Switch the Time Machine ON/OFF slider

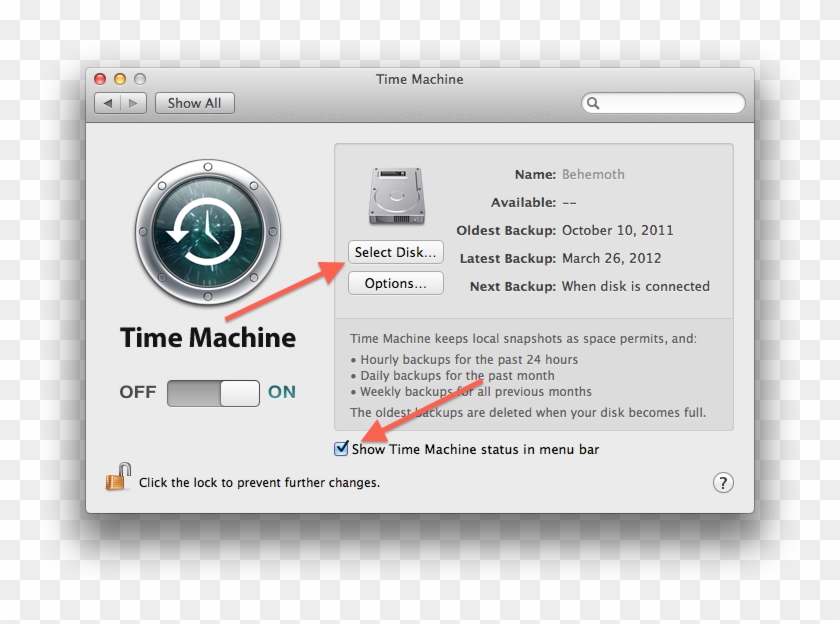(213, 393)
